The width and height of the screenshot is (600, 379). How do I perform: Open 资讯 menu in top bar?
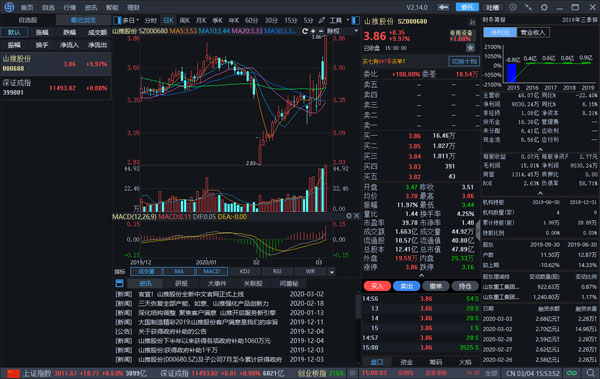[91, 7]
